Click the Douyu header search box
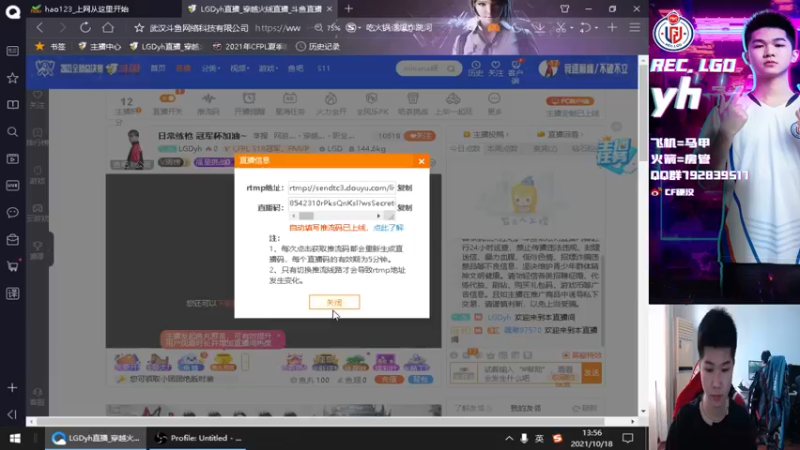The image size is (800, 450). [x=429, y=68]
